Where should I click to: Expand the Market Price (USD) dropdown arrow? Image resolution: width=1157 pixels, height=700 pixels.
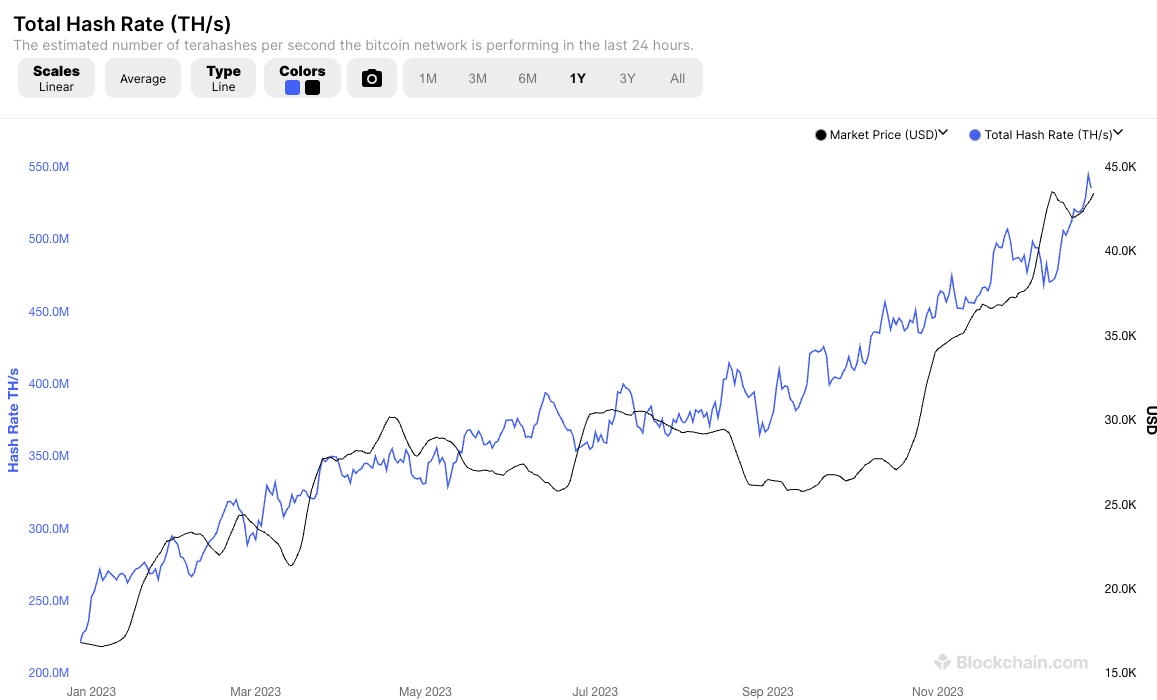coord(943,133)
